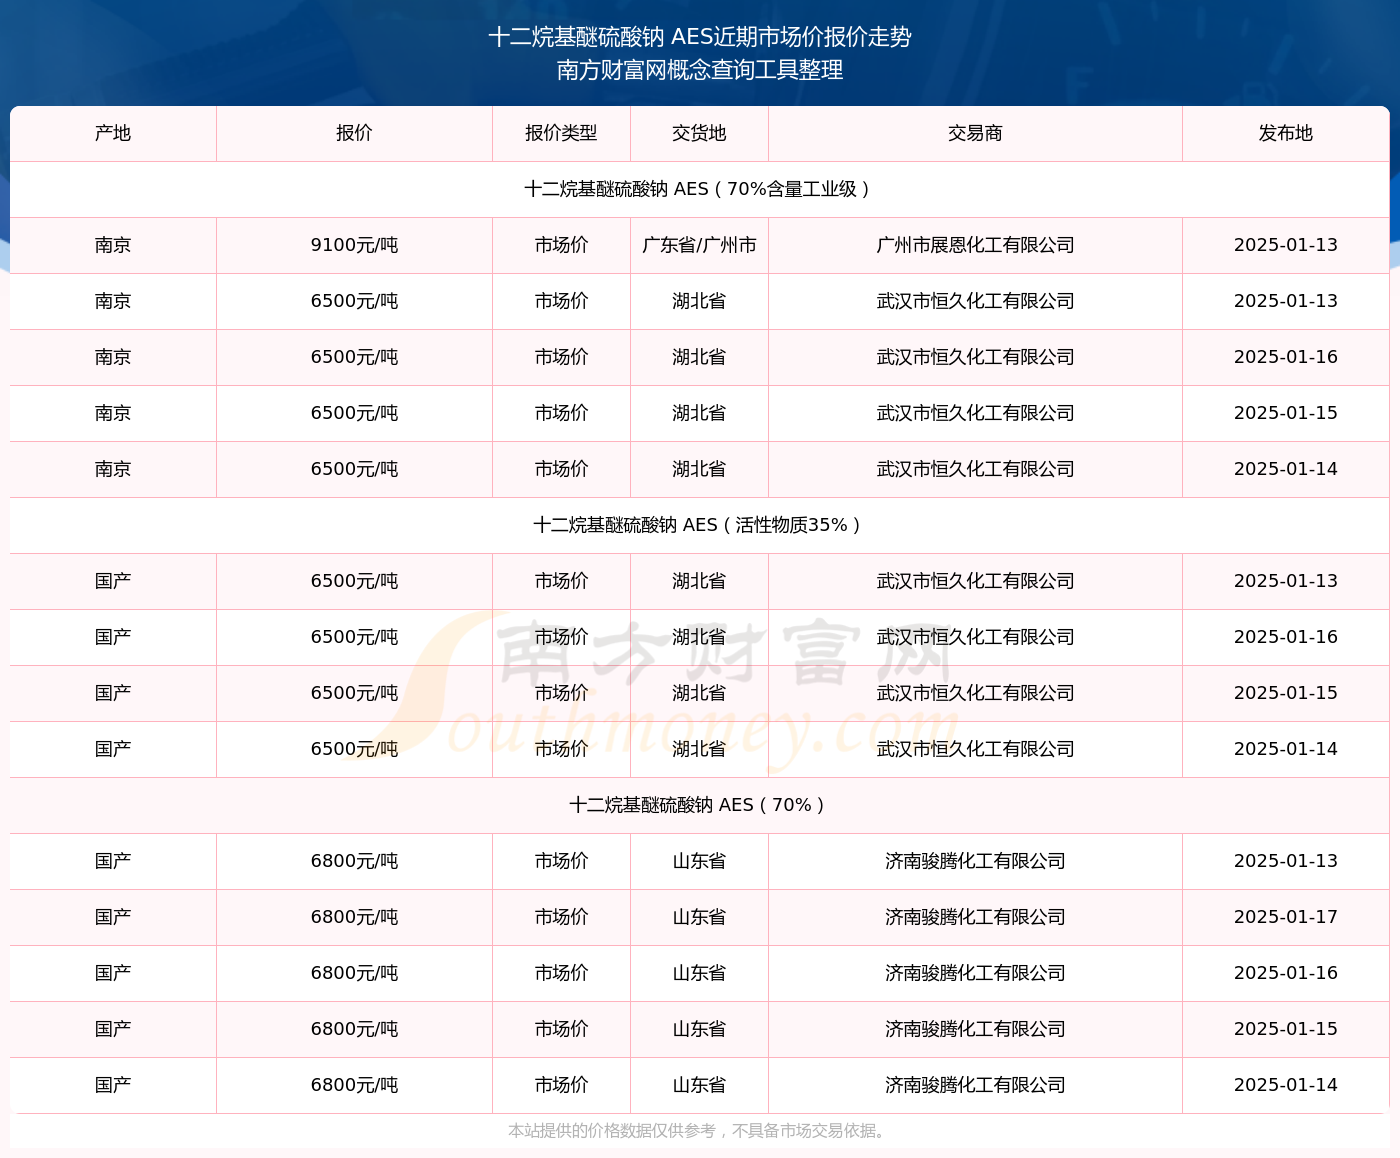Image resolution: width=1400 pixels, height=1158 pixels.
Task: Click 山东省 in the 6800元/吨 2025-01-15 row
Action: click(699, 1029)
